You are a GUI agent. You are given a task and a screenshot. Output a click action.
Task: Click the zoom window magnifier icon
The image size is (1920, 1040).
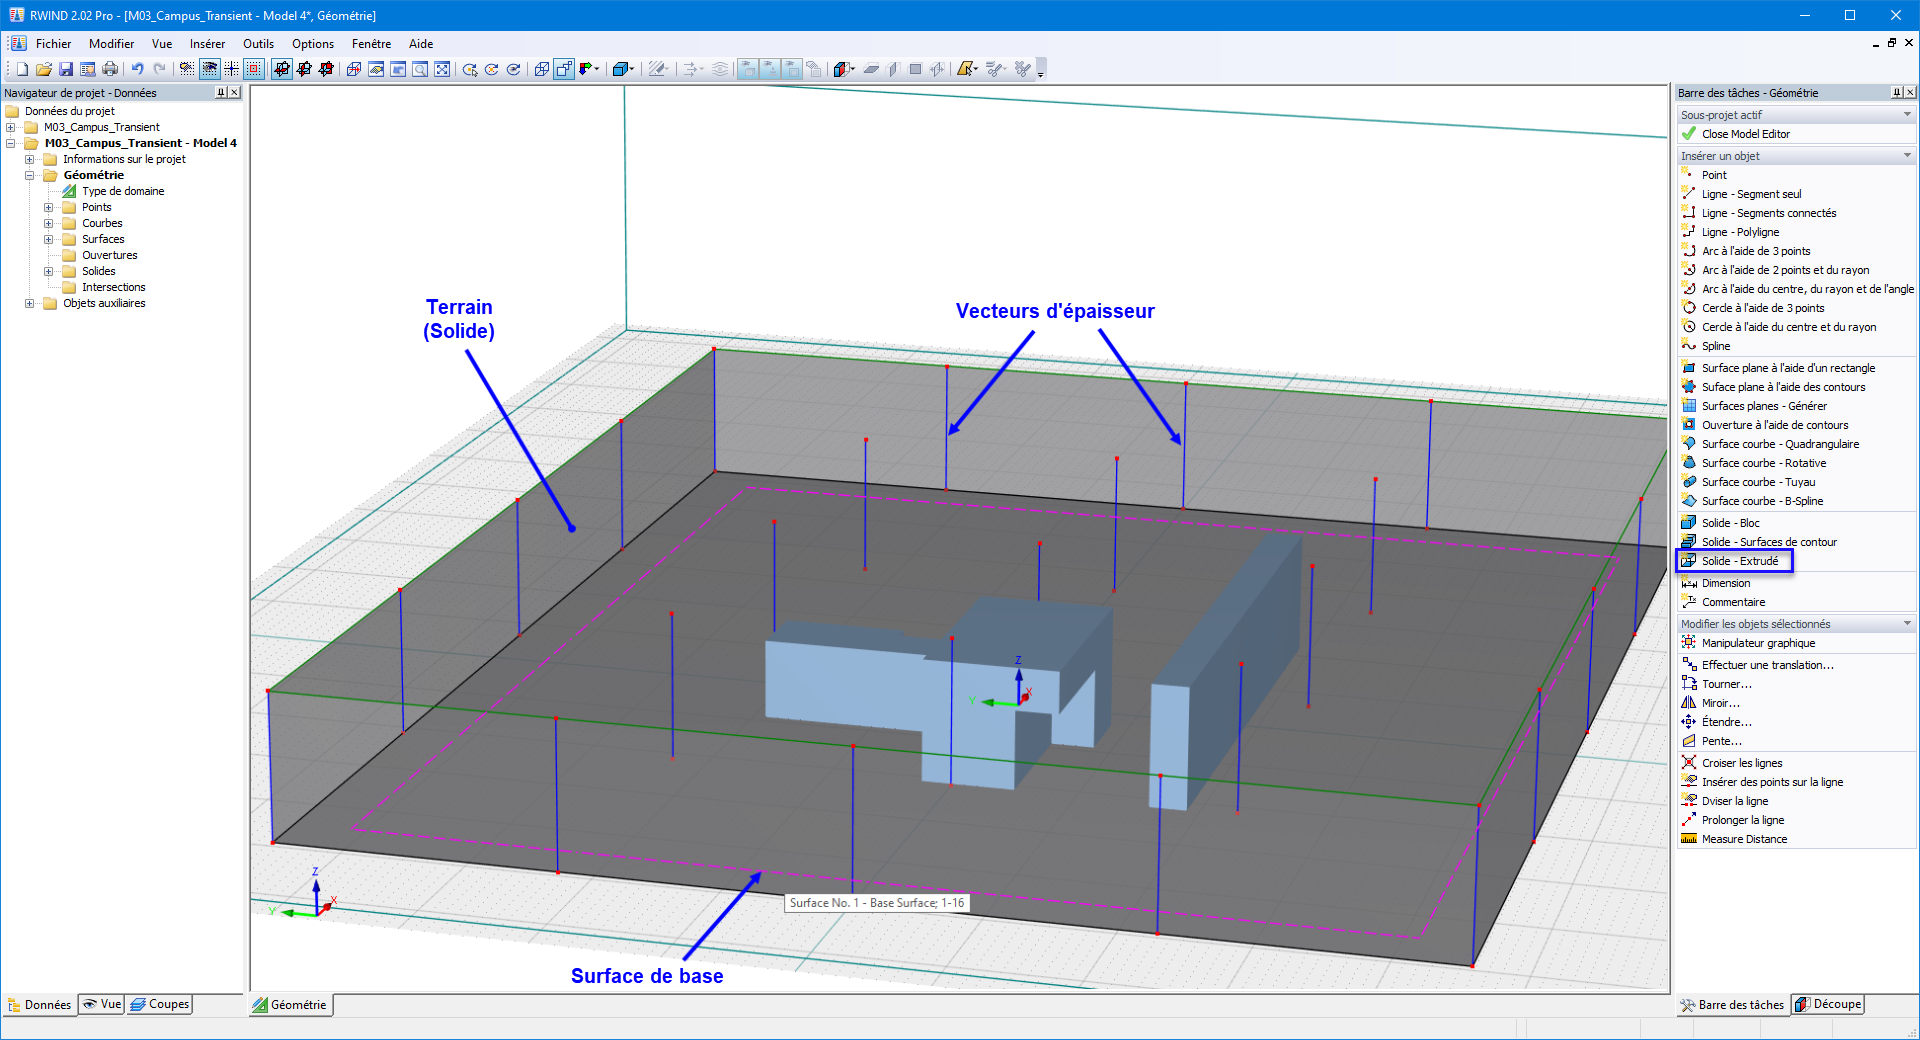tap(420, 69)
